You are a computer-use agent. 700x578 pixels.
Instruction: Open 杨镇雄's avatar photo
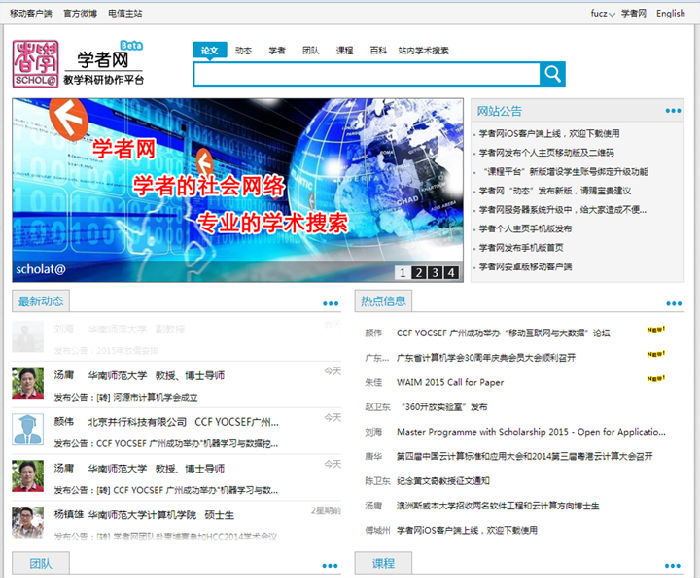pyautogui.click(x=28, y=522)
